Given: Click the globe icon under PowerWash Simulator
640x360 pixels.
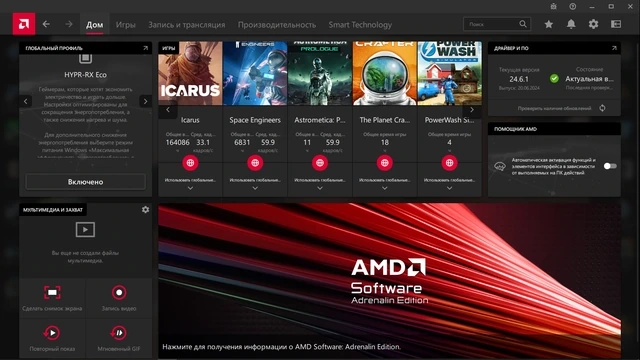Looking at the screenshot, I should click(x=449, y=163).
